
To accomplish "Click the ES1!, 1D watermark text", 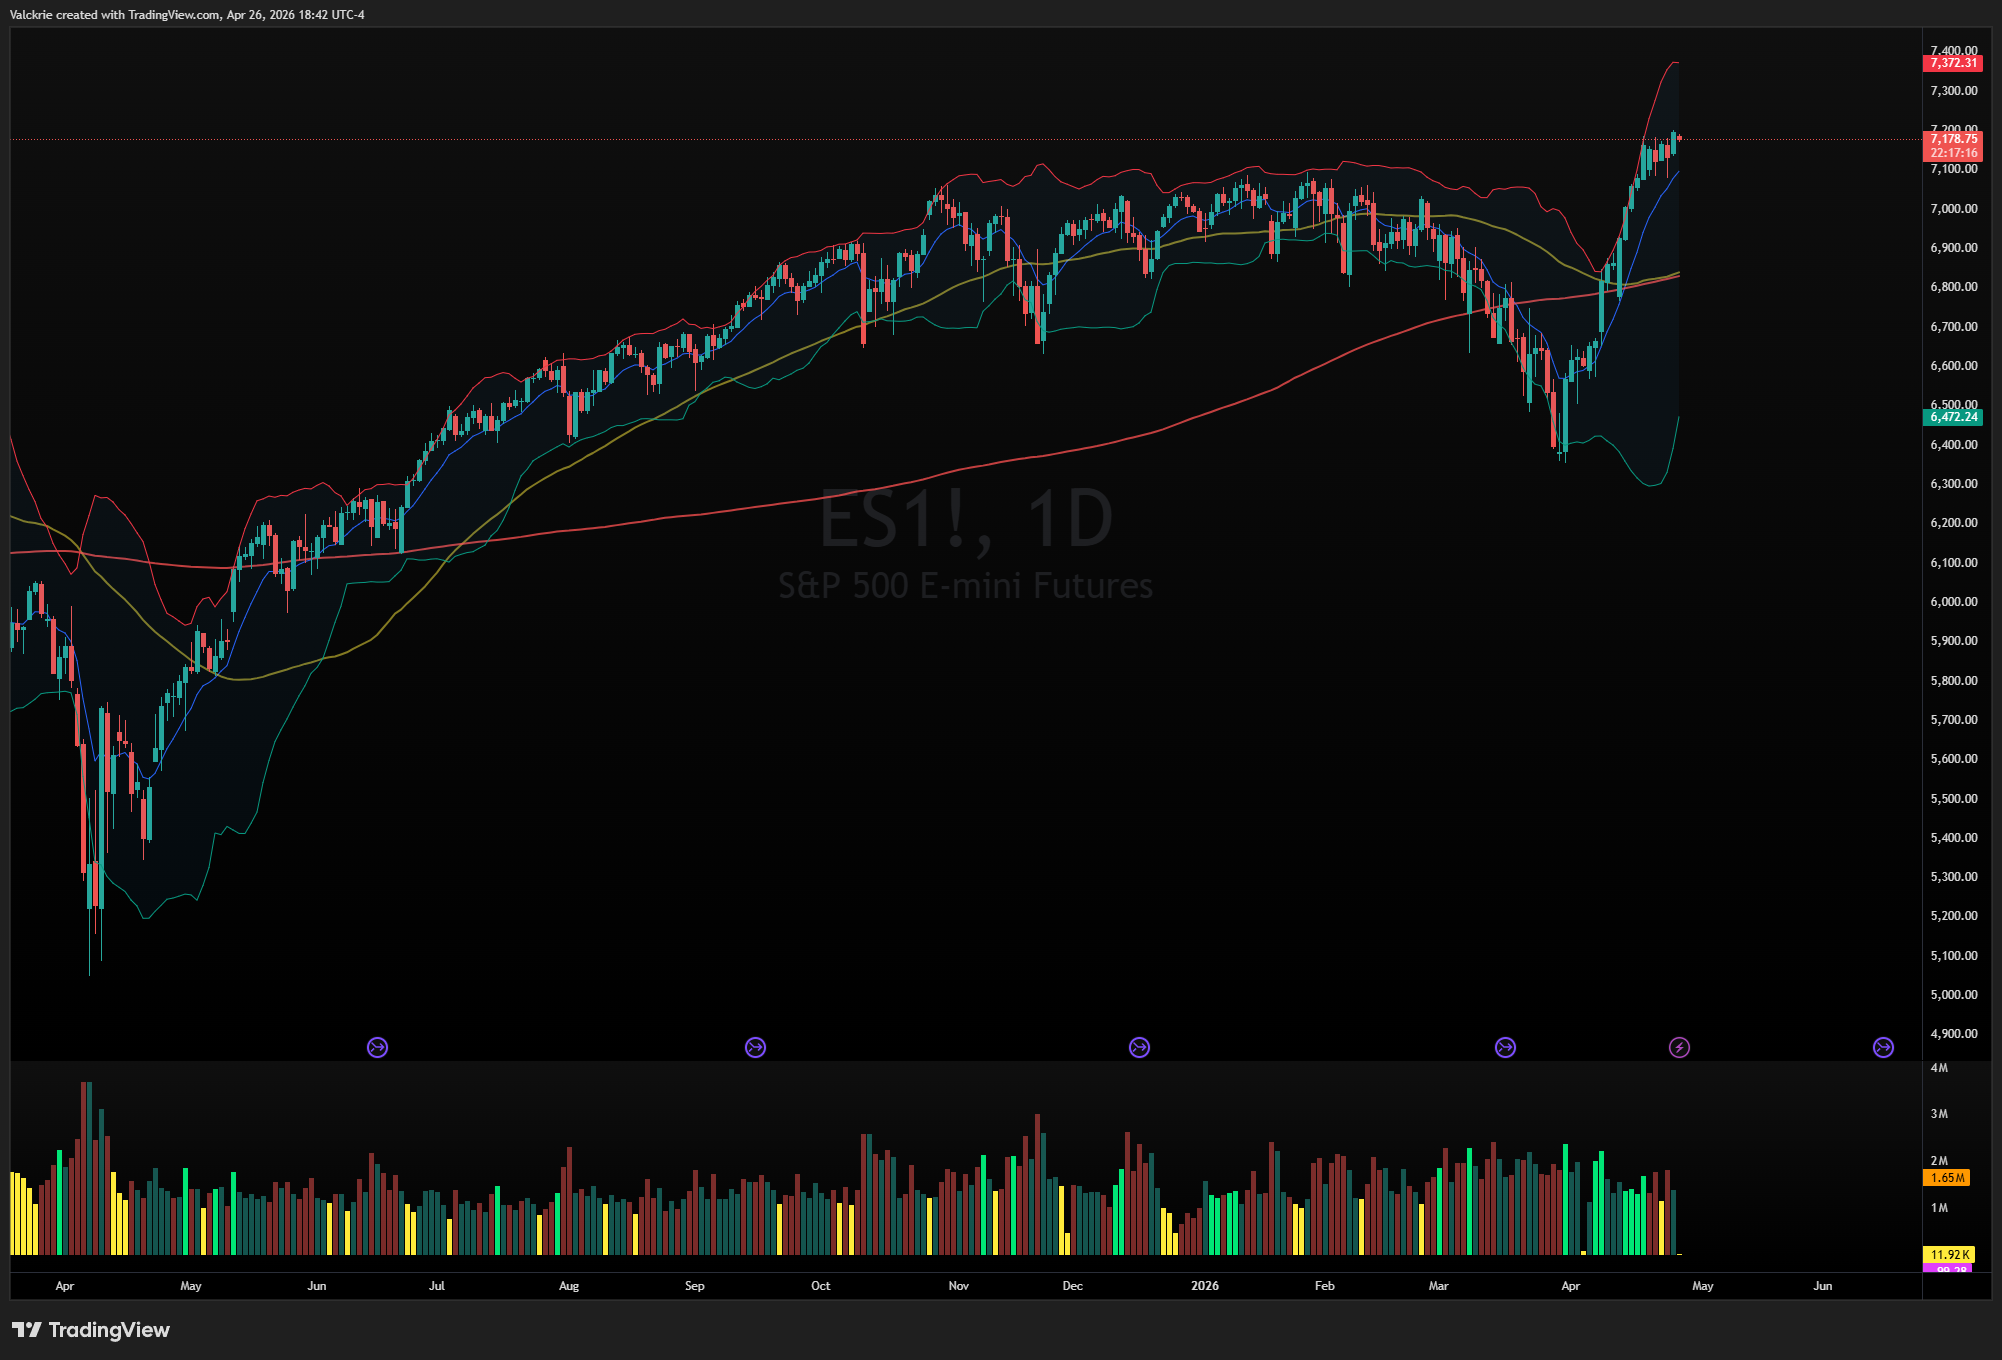I will pyautogui.click(x=965, y=519).
